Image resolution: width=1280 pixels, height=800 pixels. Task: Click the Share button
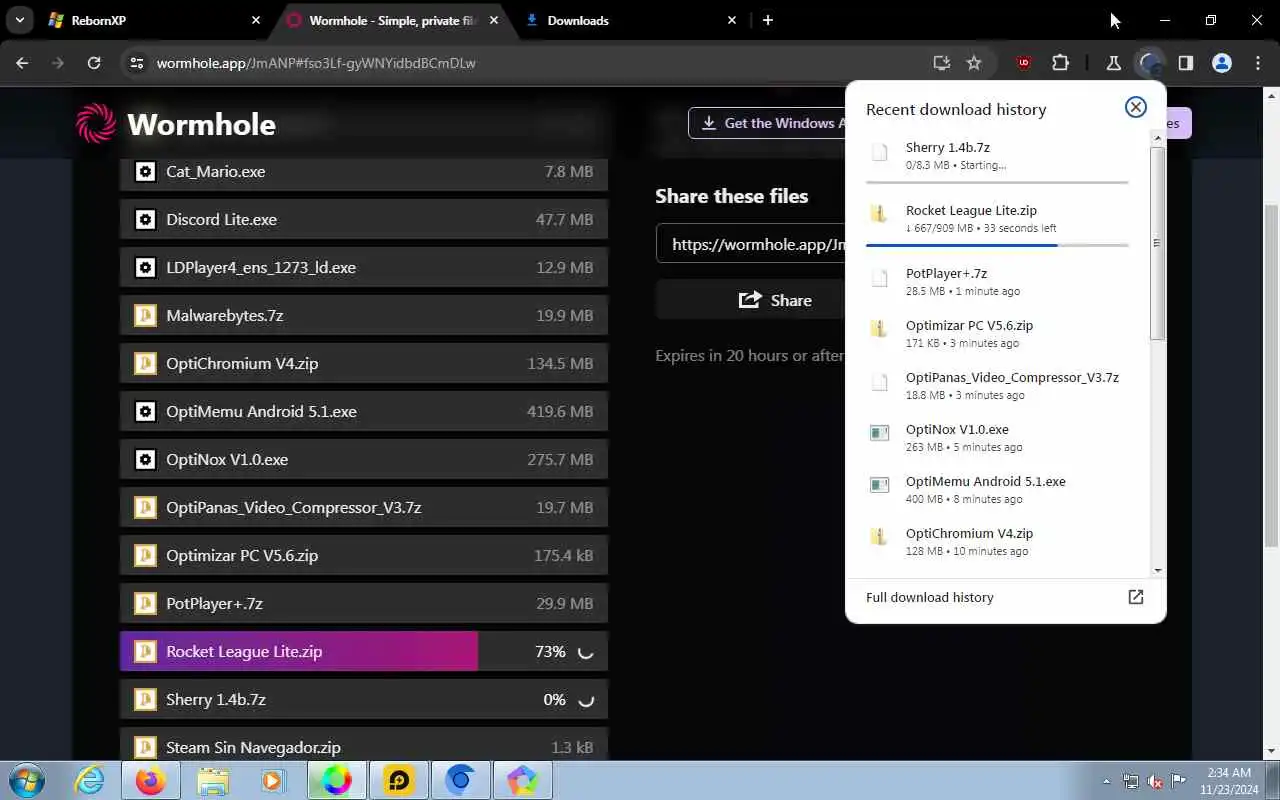coord(751,300)
